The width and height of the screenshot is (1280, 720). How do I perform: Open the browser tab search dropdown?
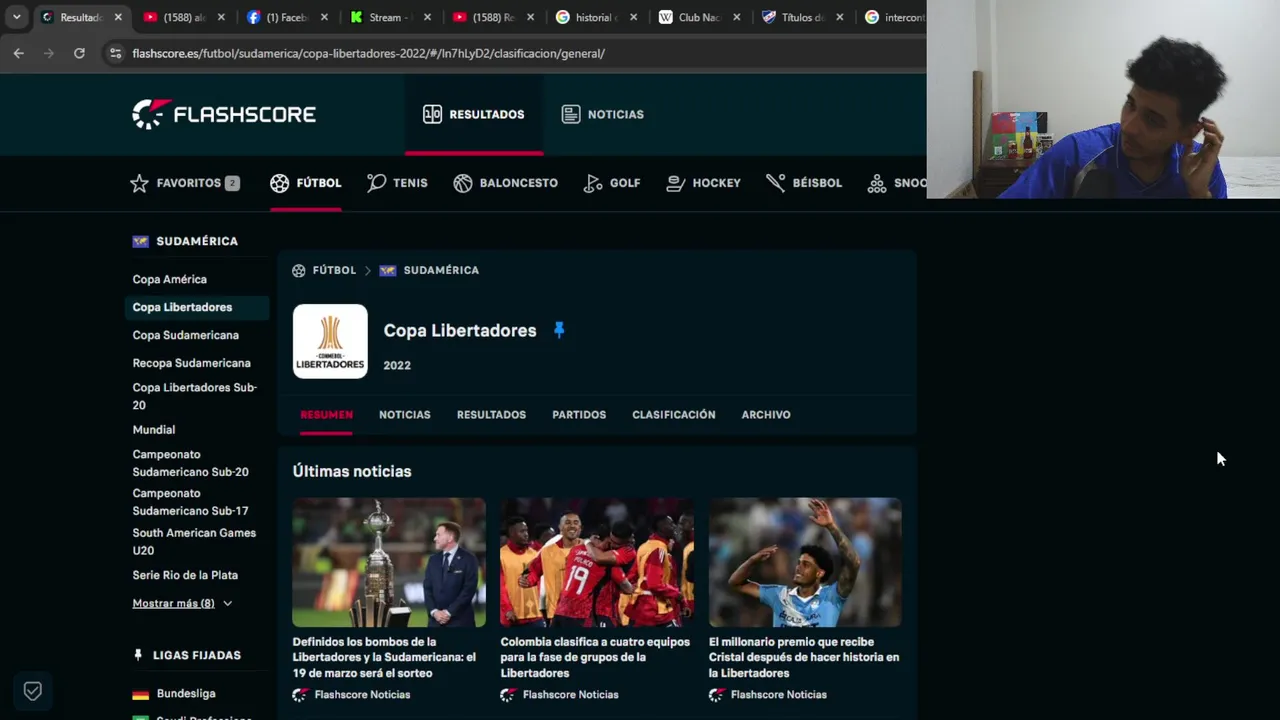[16, 17]
